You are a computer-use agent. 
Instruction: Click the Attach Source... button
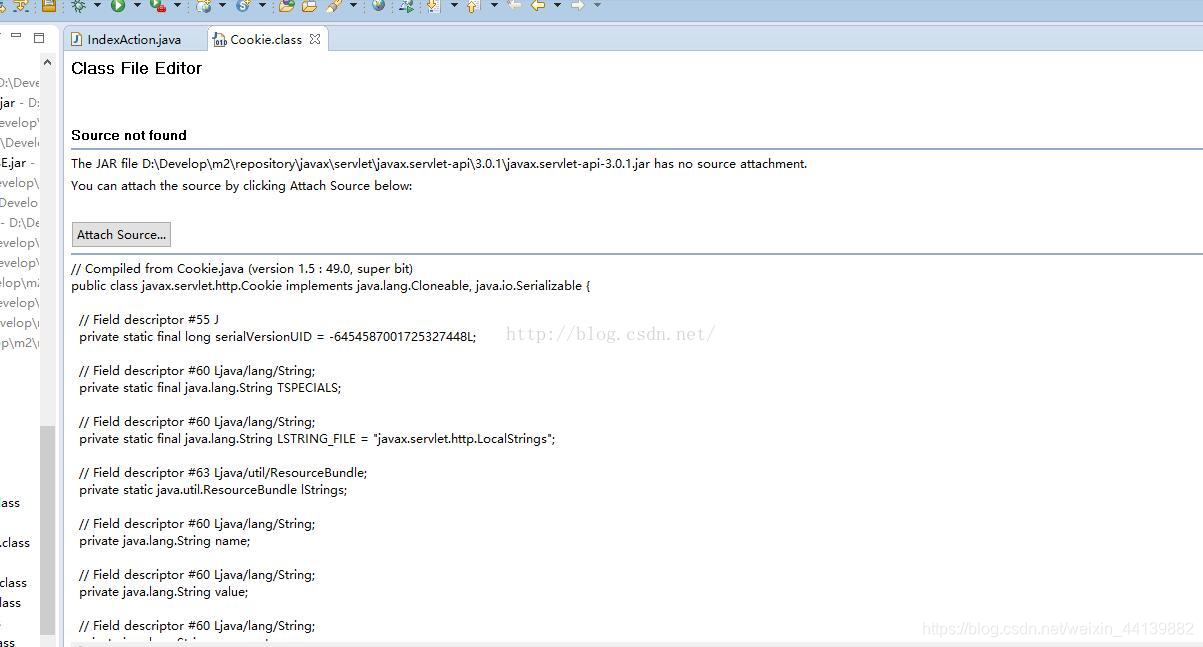[x=121, y=234]
